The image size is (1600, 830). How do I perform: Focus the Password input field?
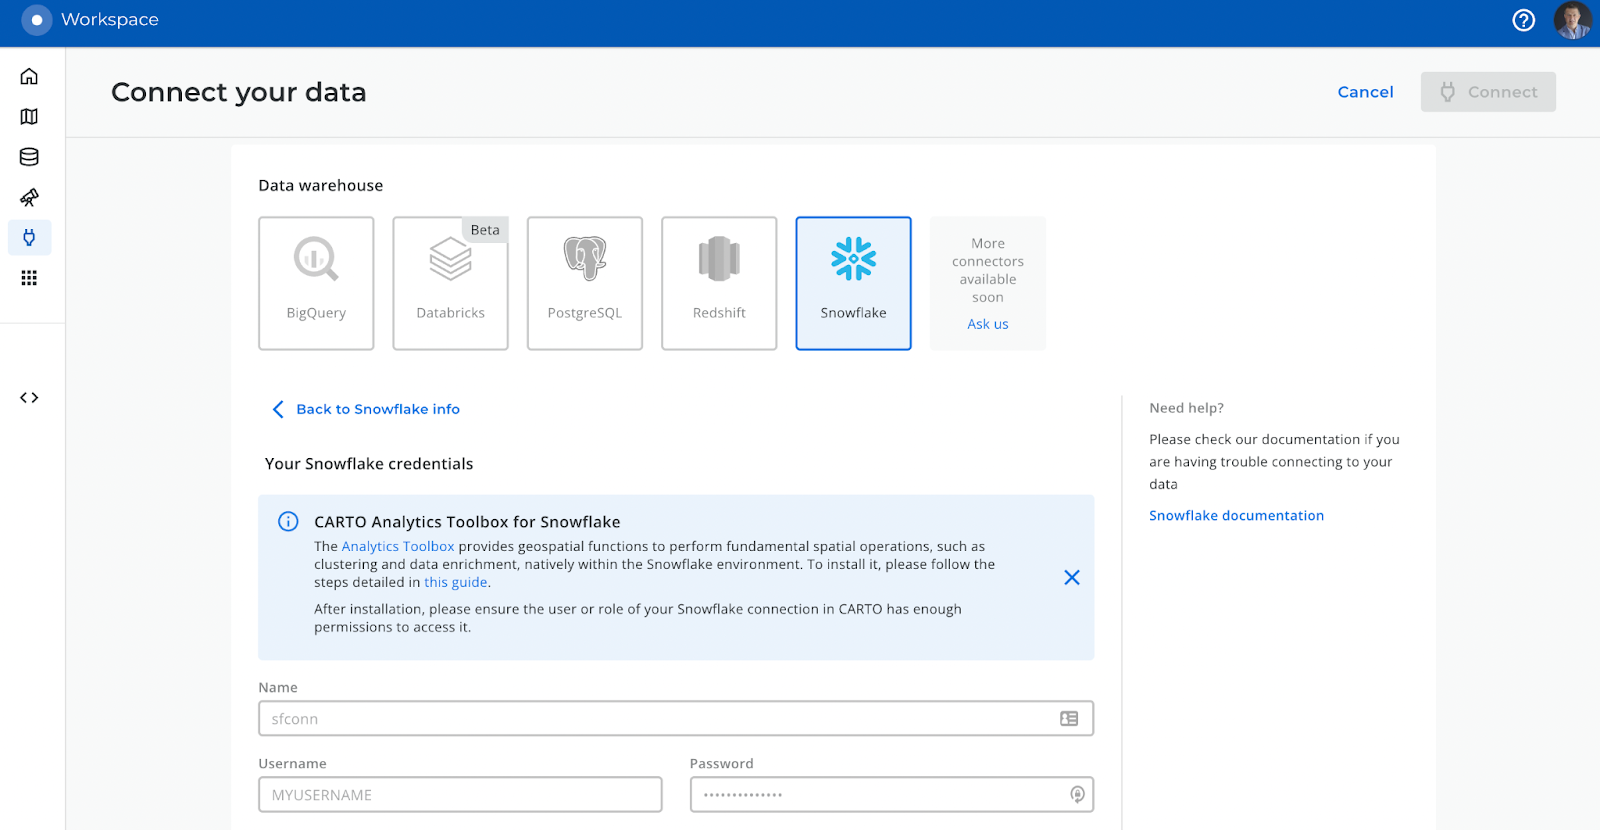point(892,794)
